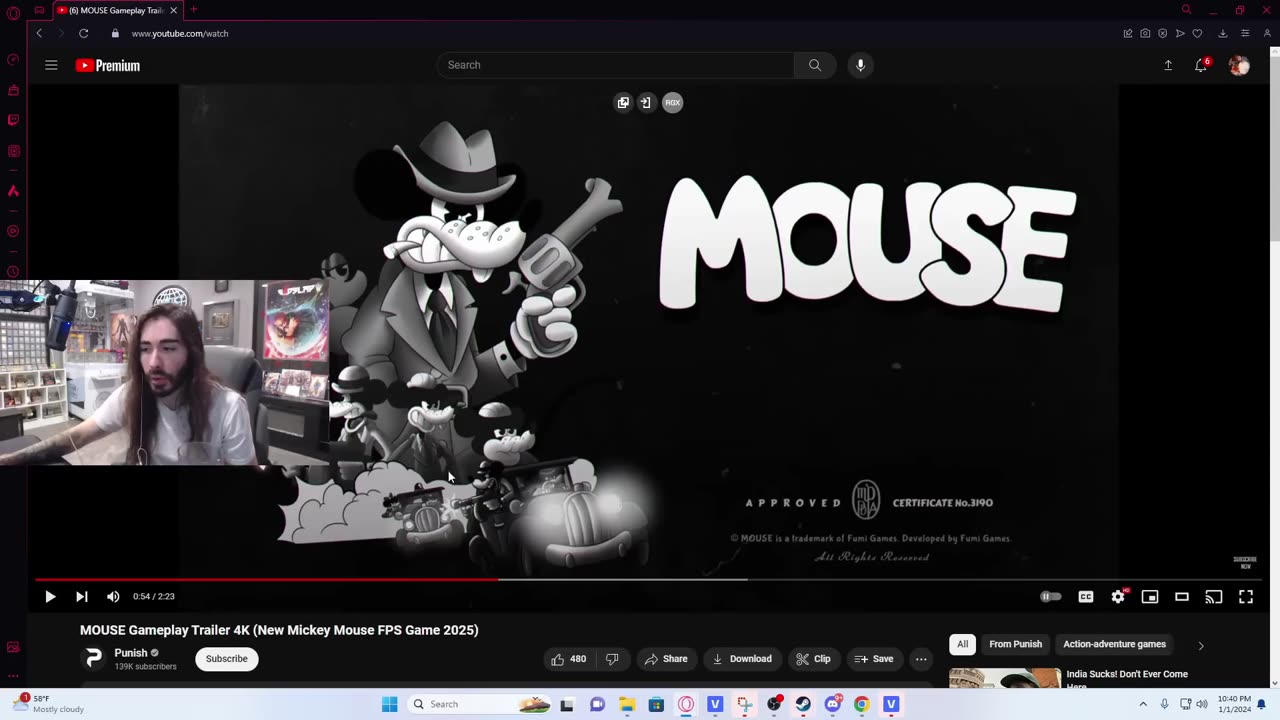Toggle closed captions CC button

1086,597
